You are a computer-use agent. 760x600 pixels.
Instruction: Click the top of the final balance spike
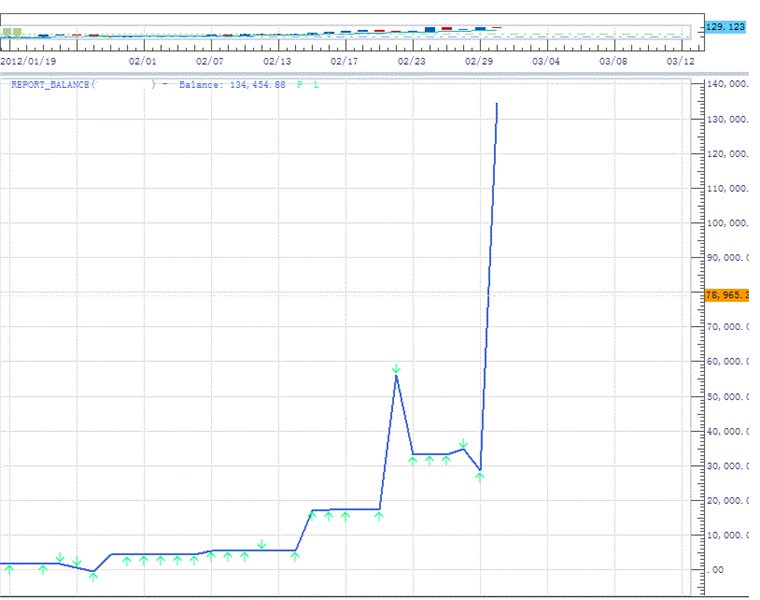coord(497,103)
